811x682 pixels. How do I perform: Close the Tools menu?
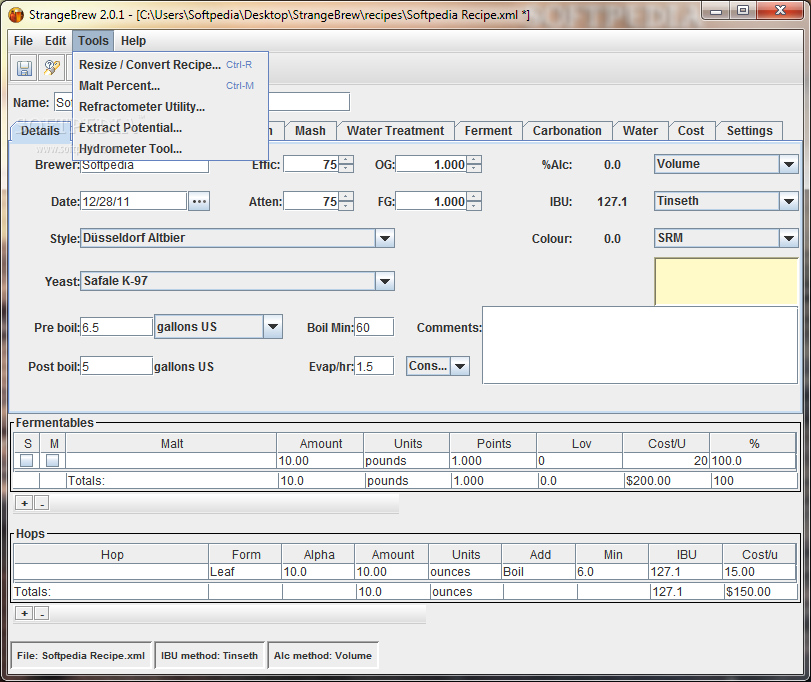pyautogui.click(x=93, y=41)
